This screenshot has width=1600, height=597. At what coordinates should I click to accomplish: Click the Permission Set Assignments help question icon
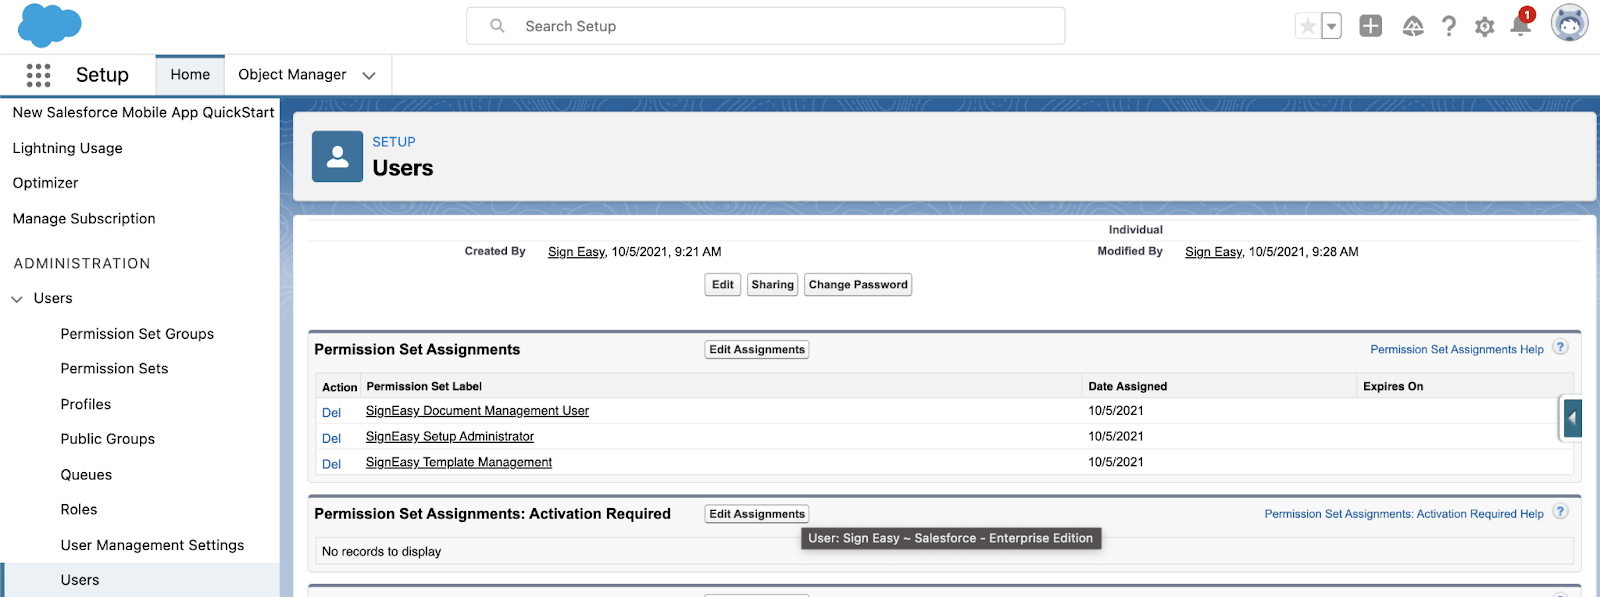pos(1560,347)
